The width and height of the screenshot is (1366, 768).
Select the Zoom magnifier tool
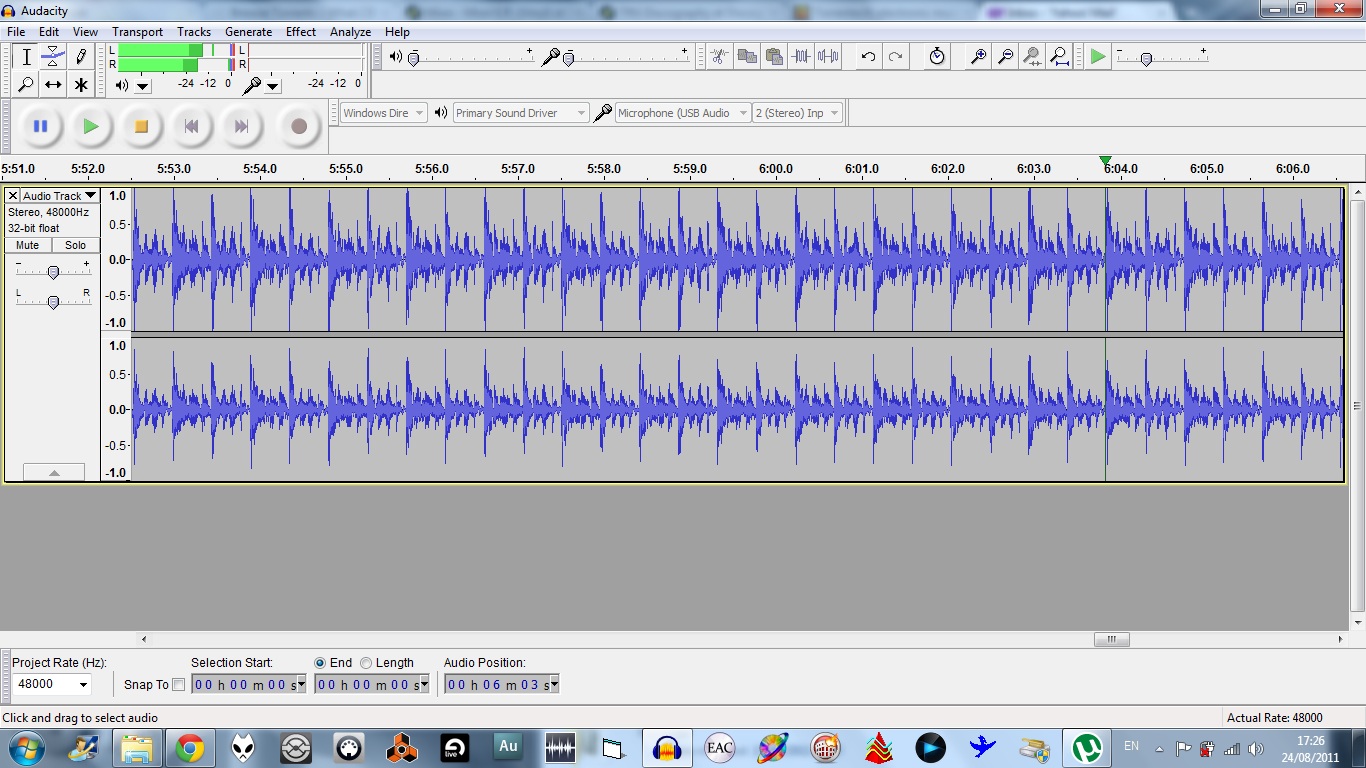click(x=26, y=85)
